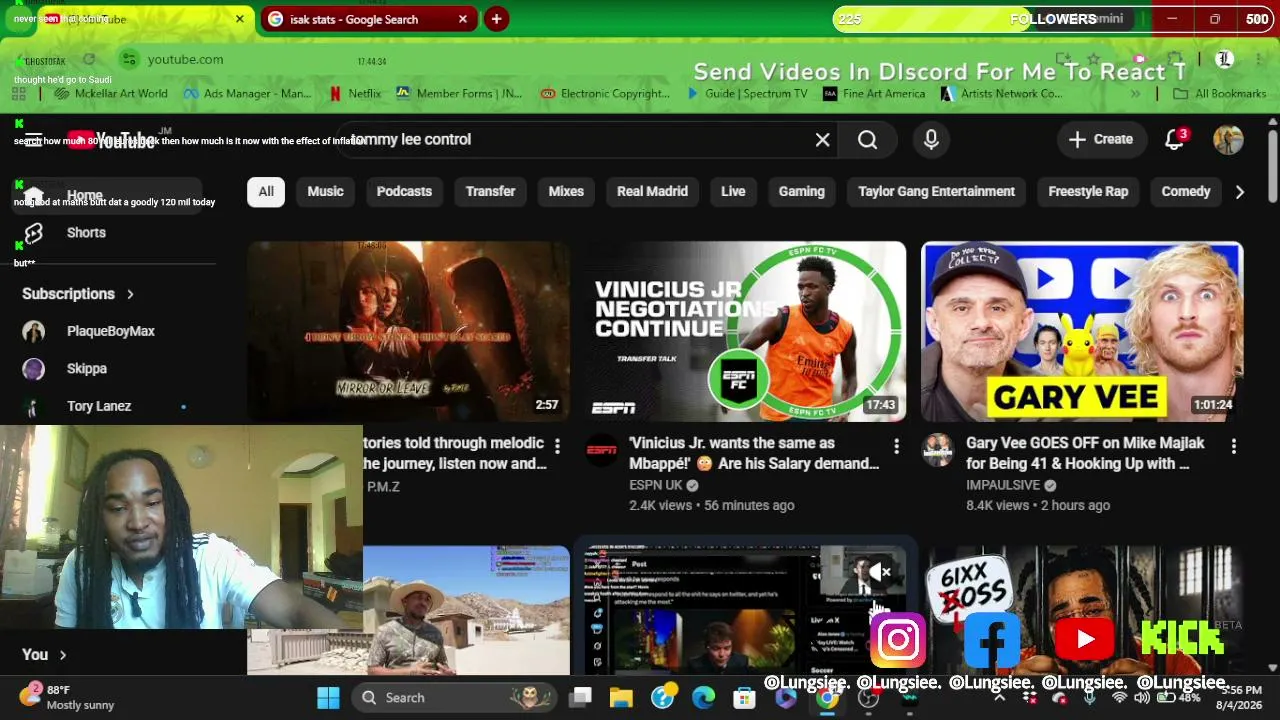The width and height of the screenshot is (1280, 720).
Task: Open more options for the Gary Vee video
Action: pos(1233,446)
